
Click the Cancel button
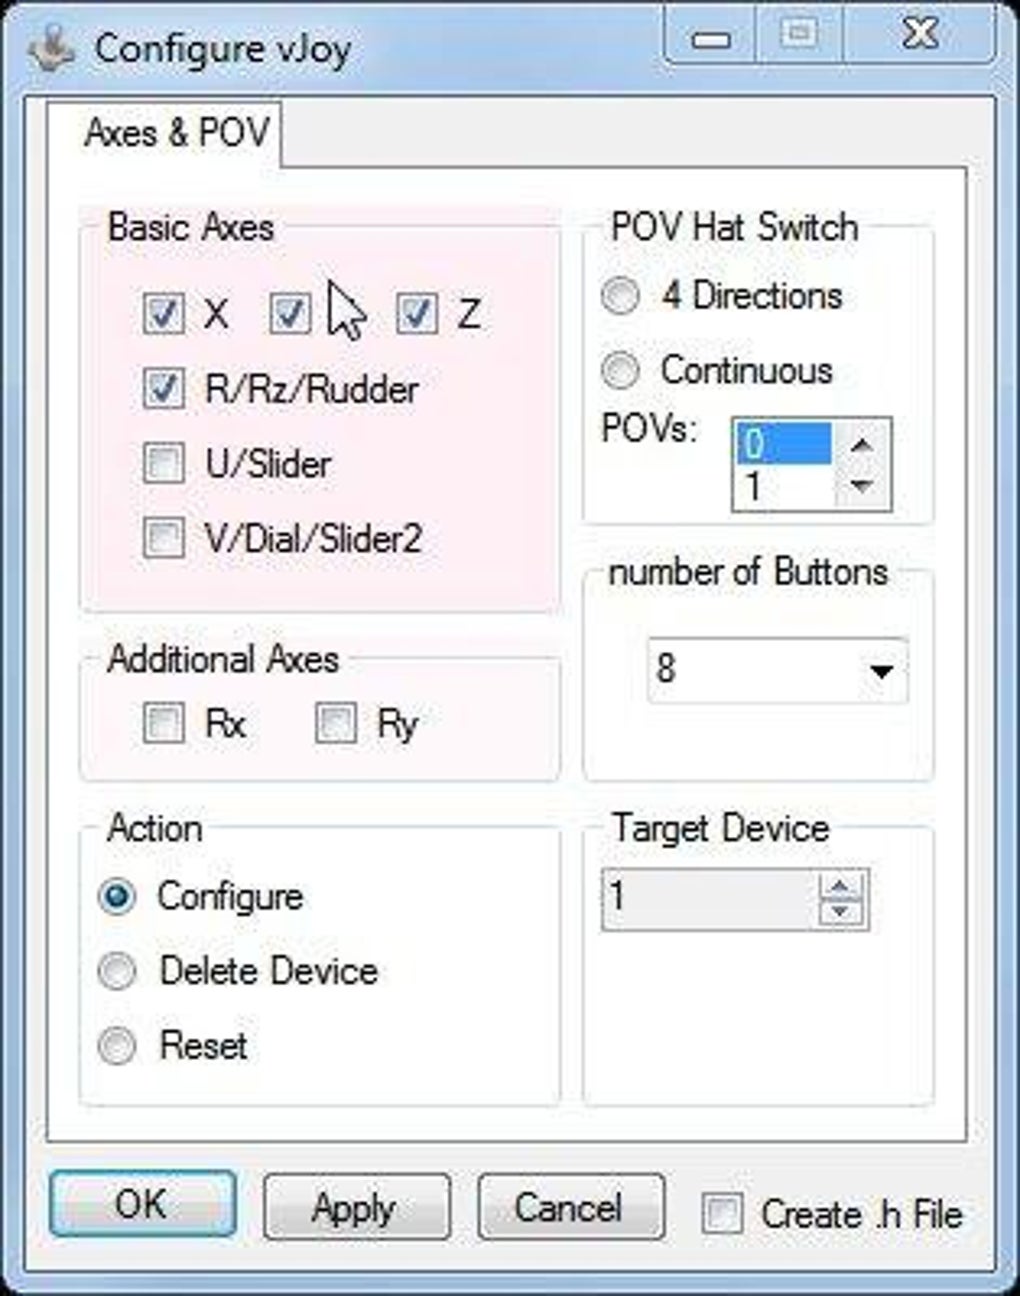pyautogui.click(x=570, y=1207)
